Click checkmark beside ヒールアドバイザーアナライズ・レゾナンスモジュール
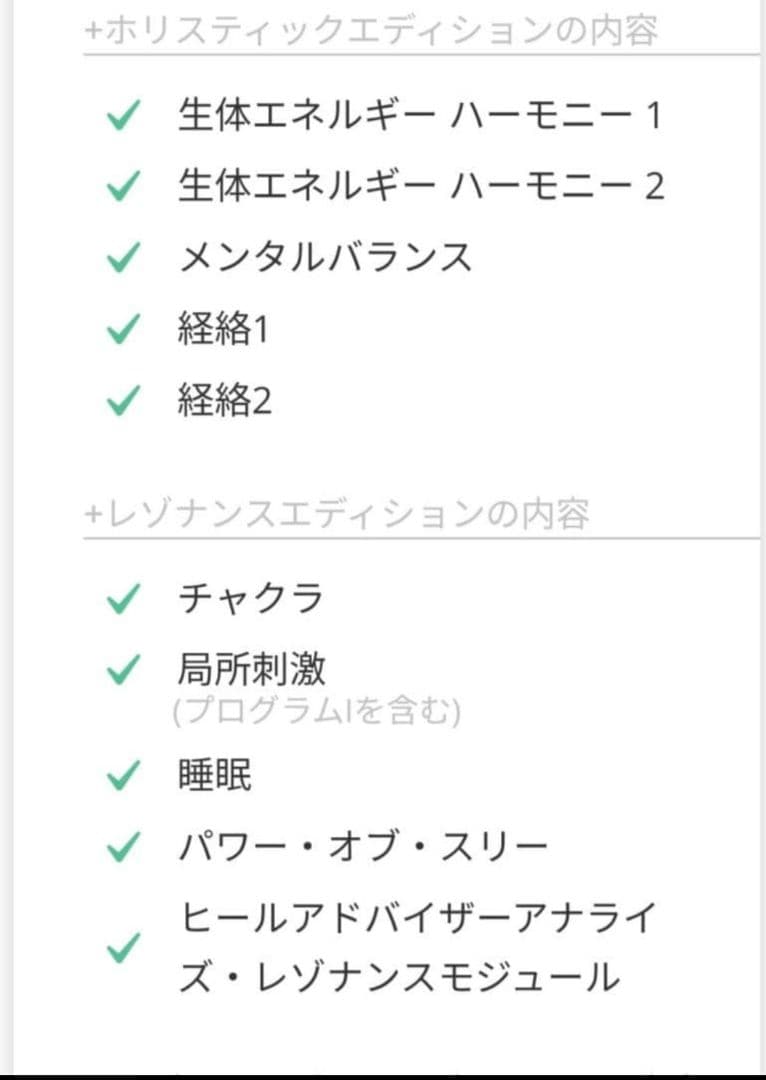This screenshot has width=766, height=1080. [x=121, y=948]
